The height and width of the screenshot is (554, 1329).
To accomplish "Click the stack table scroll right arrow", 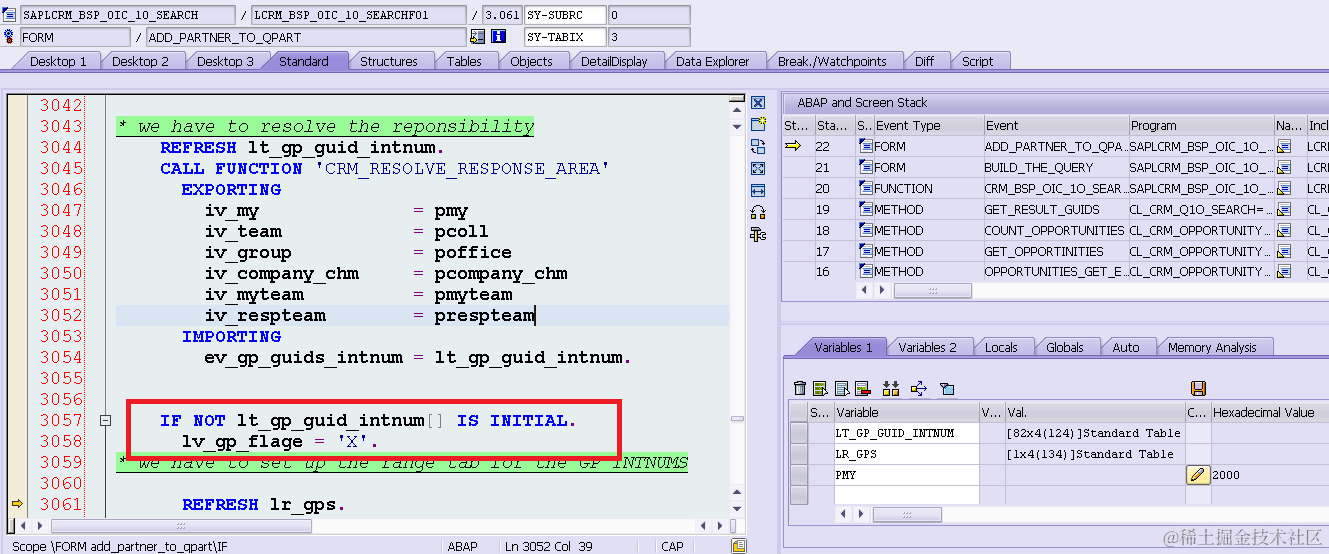I will 884,290.
